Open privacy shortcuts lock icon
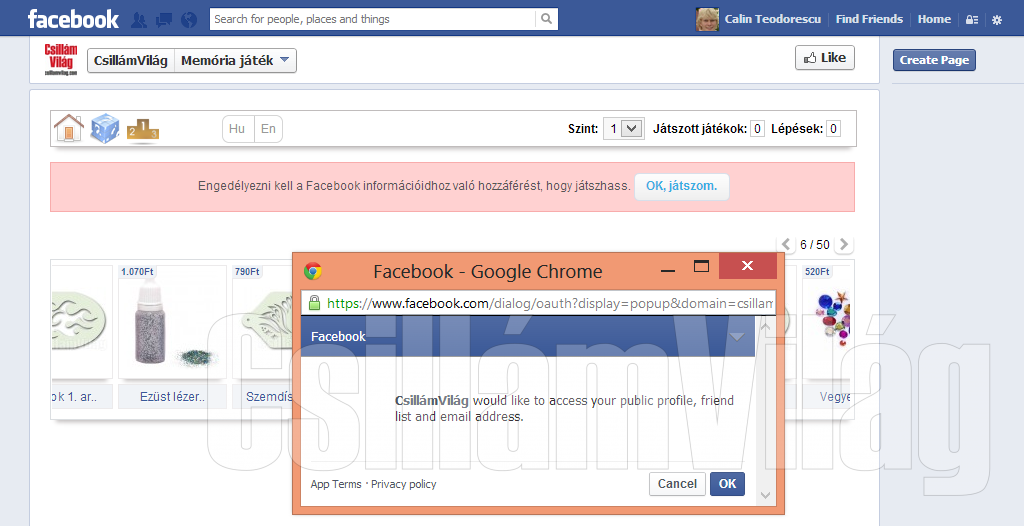The height and width of the screenshot is (526, 1024). point(972,20)
